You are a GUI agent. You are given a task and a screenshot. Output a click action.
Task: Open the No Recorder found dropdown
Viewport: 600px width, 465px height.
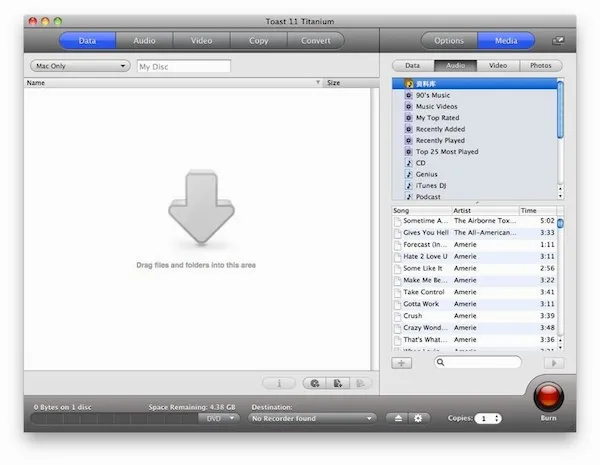point(312,418)
